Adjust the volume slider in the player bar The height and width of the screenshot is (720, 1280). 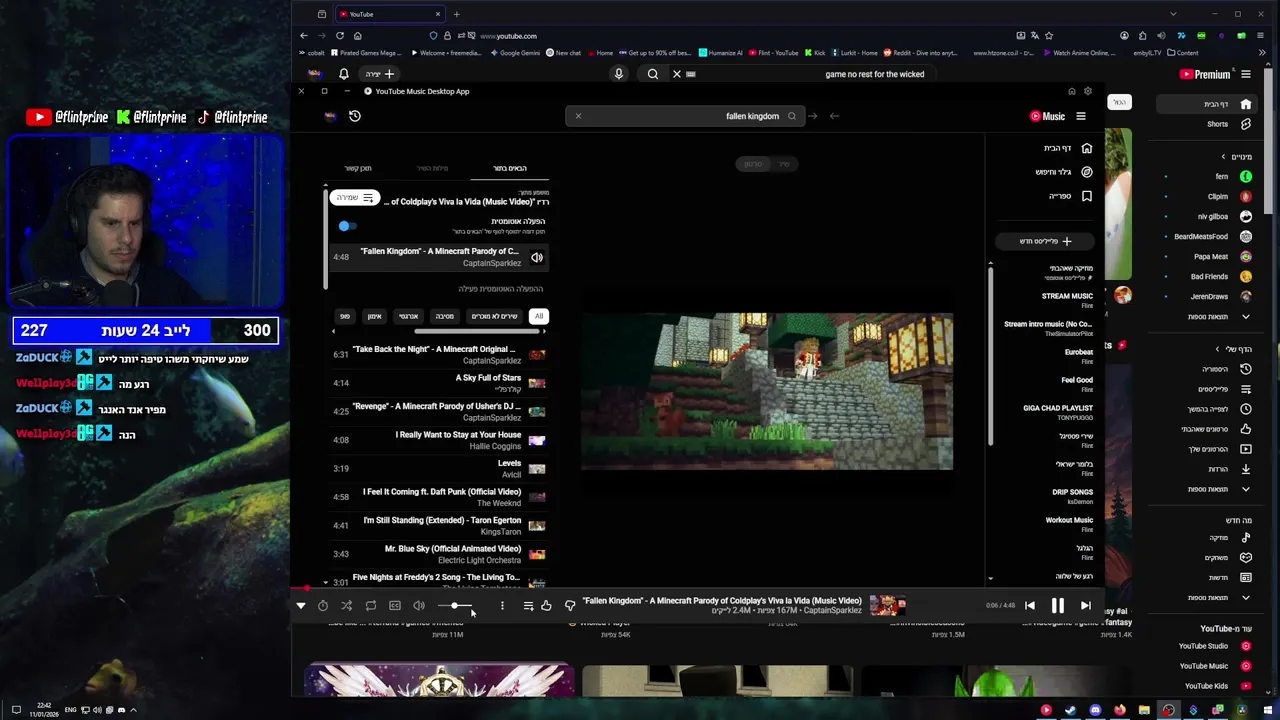click(x=456, y=605)
